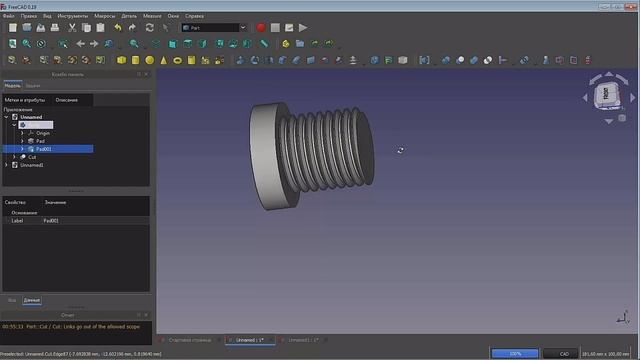
Task: Click the Measure ruler icon
Action: 264,44
